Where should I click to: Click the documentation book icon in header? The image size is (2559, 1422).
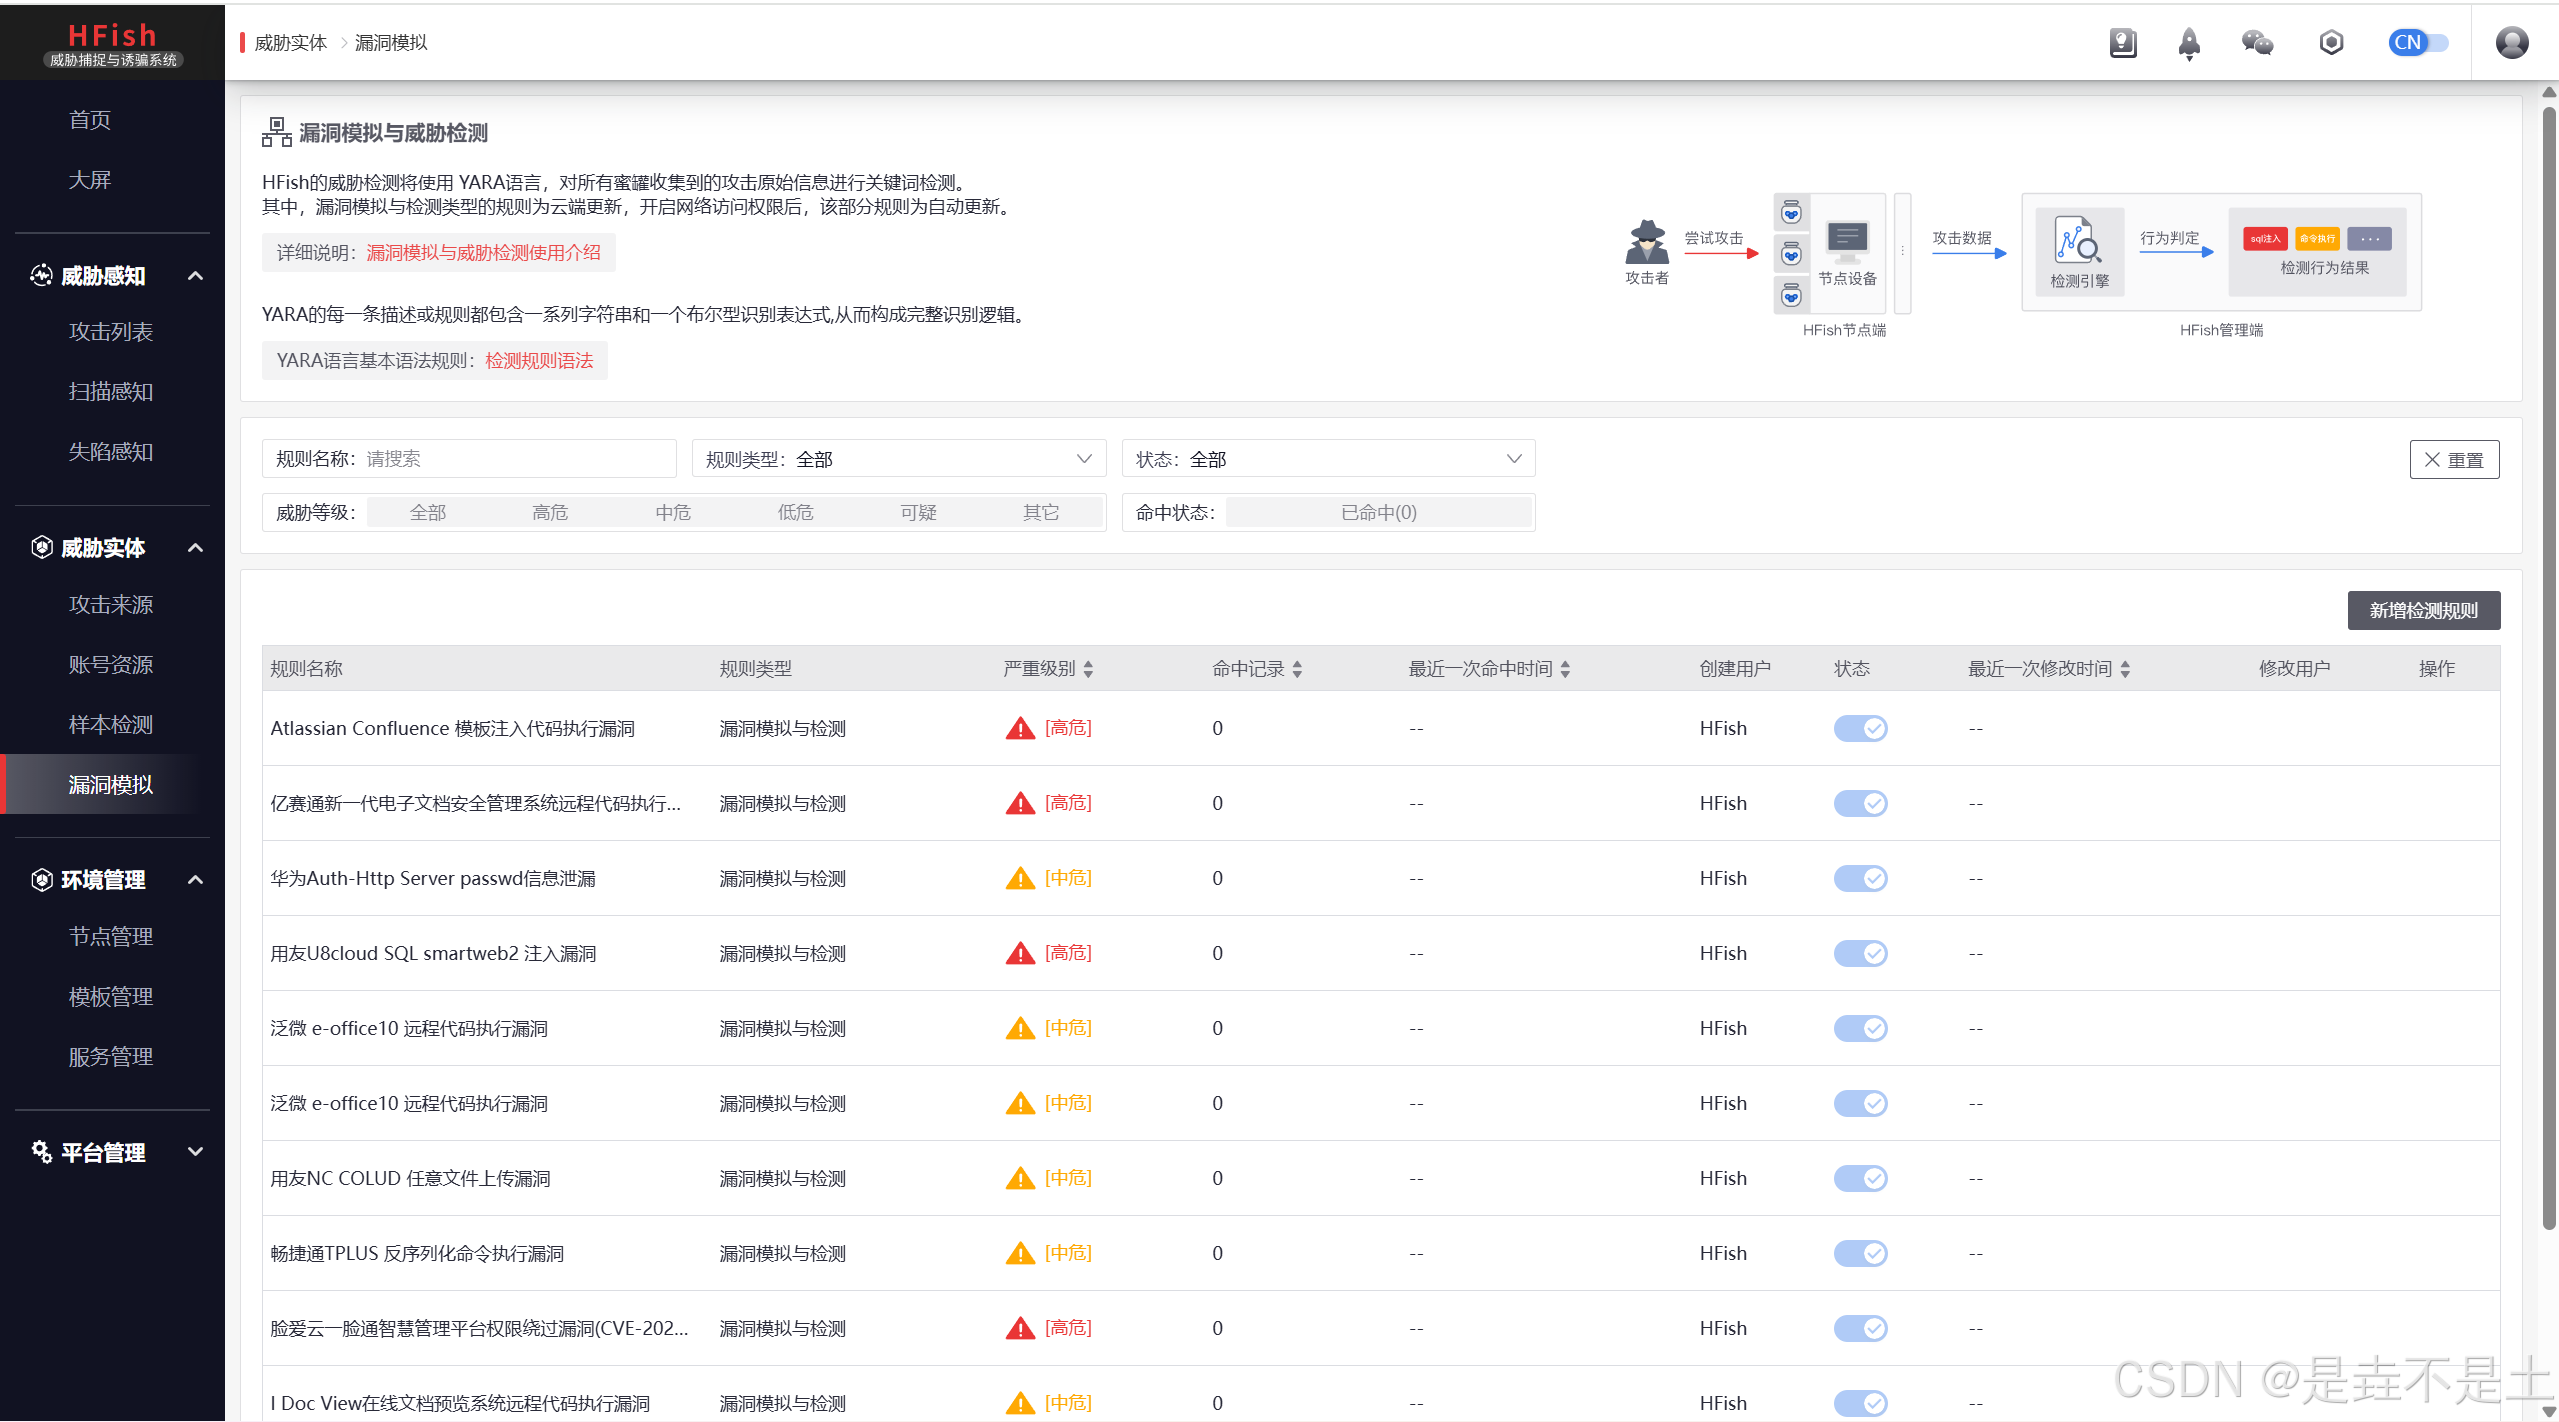click(x=2122, y=43)
